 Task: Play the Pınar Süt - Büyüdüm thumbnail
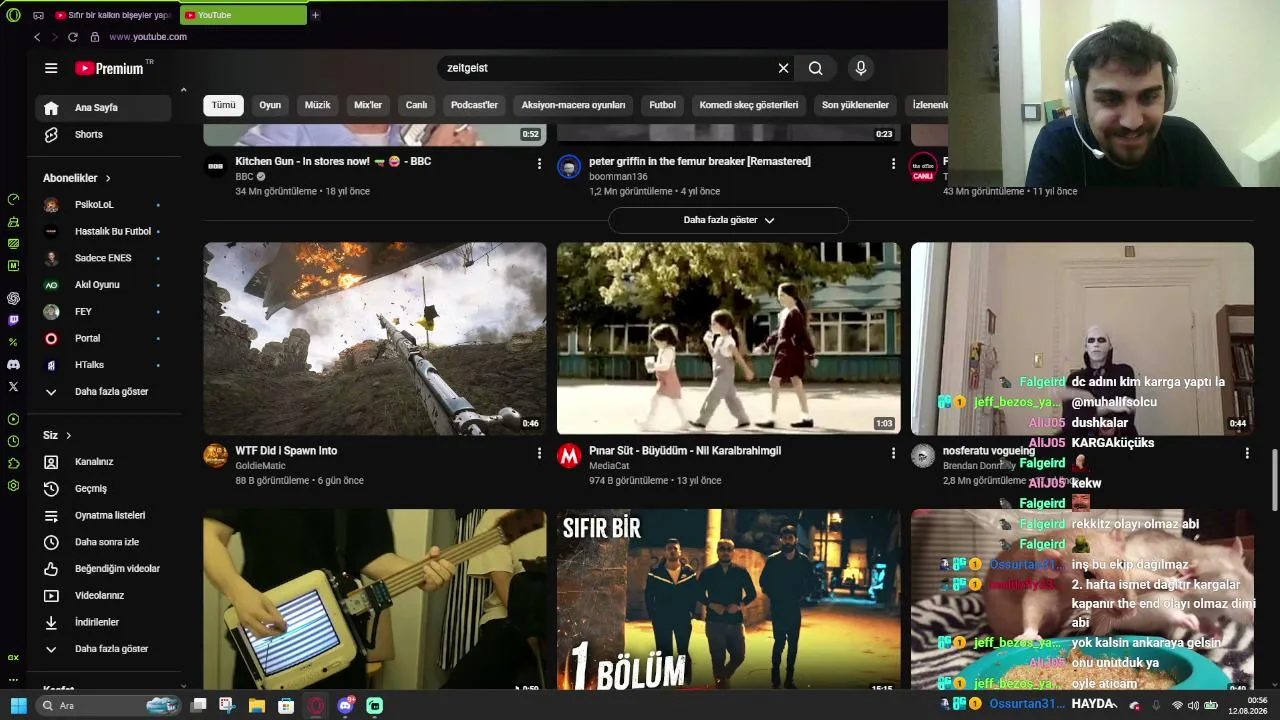tap(728, 338)
